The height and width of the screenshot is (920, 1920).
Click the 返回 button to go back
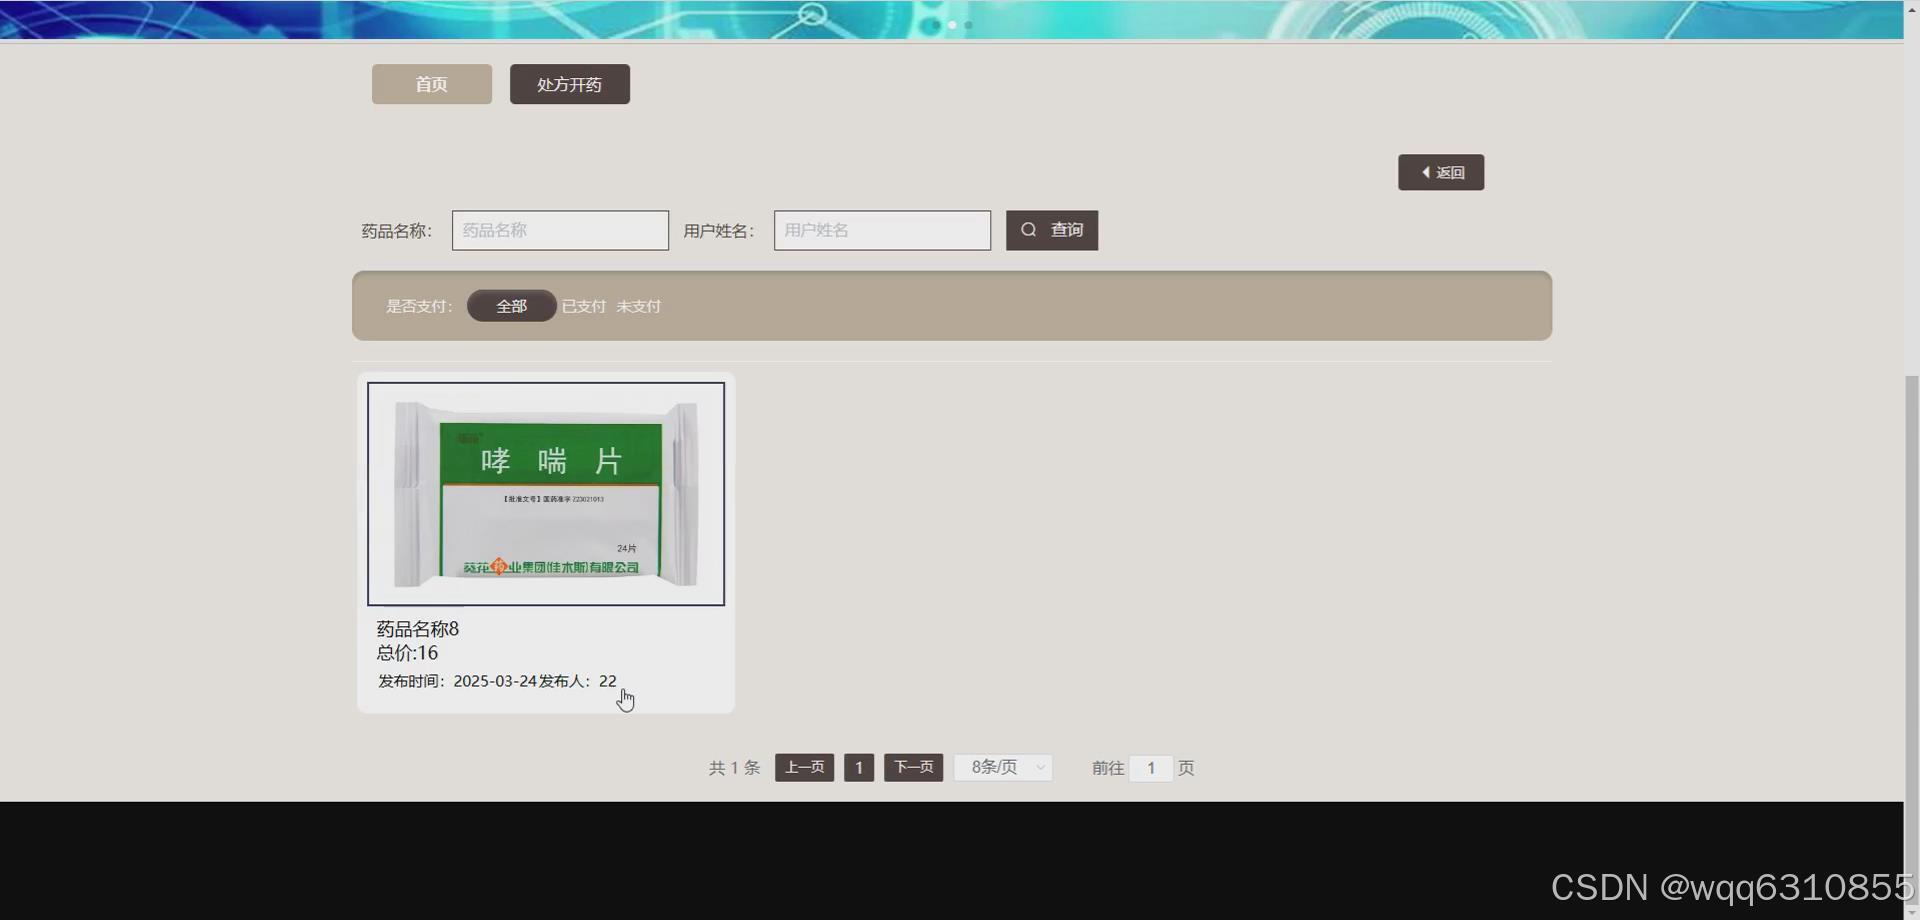pyautogui.click(x=1441, y=172)
